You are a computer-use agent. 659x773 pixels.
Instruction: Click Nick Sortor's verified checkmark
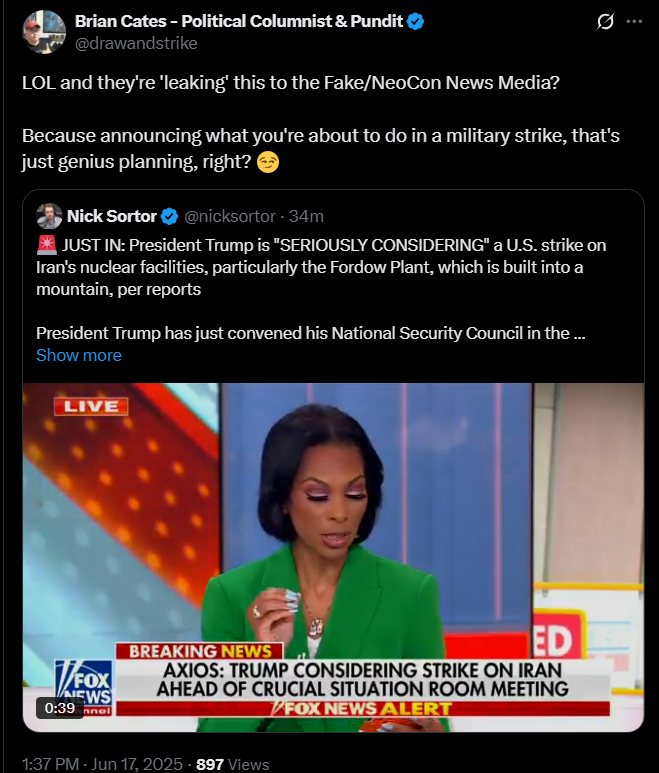pyautogui.click(x=170, y=216)
